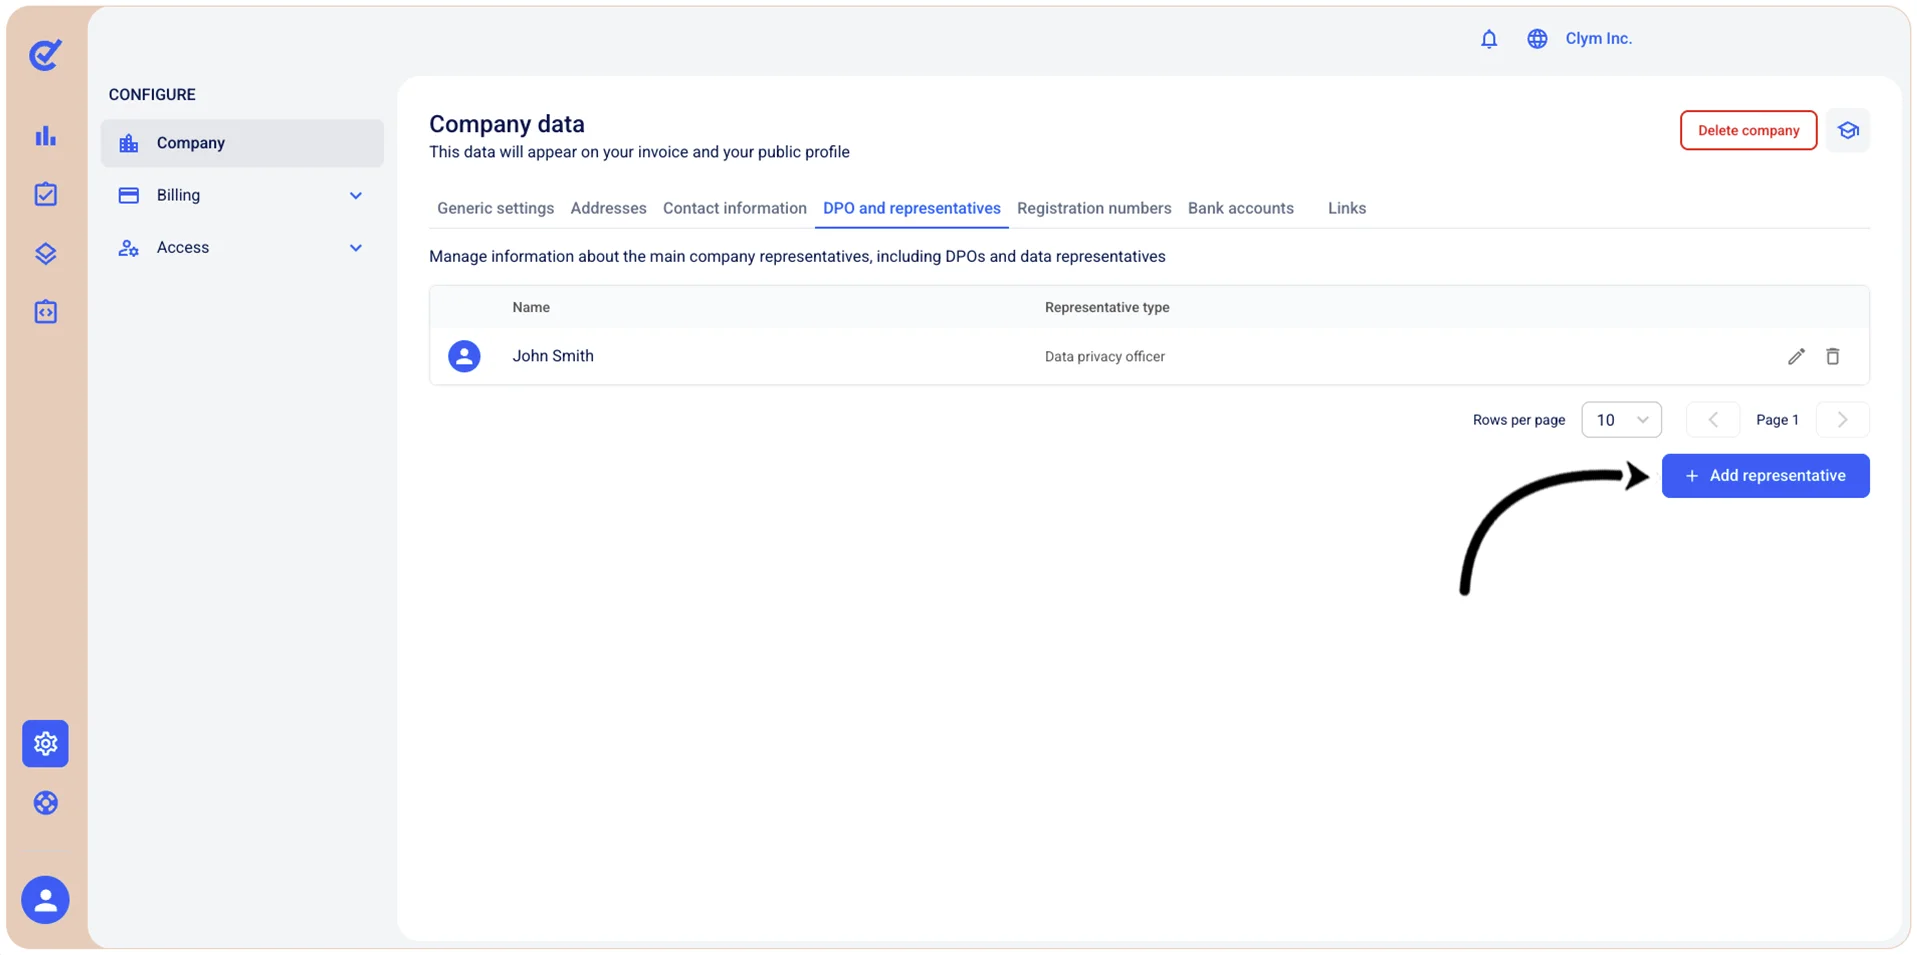Click Representative type column header
1917x955 pixels.
pos(1107,307)
